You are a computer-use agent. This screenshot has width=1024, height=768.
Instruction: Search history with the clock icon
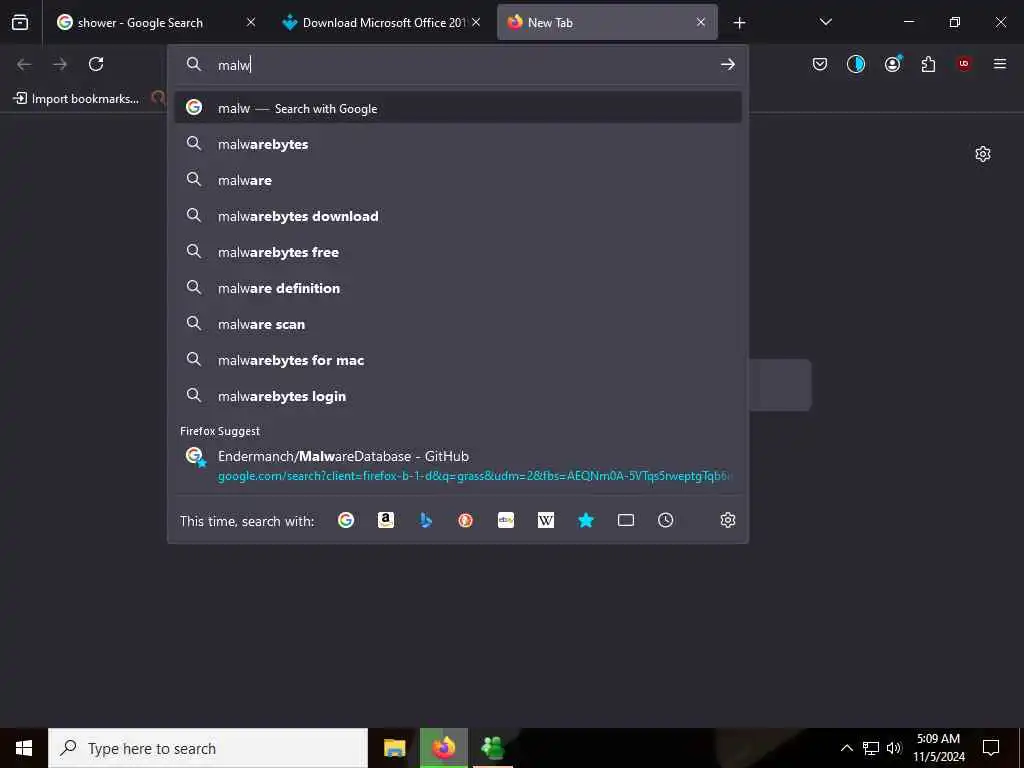tap(665, 520)
